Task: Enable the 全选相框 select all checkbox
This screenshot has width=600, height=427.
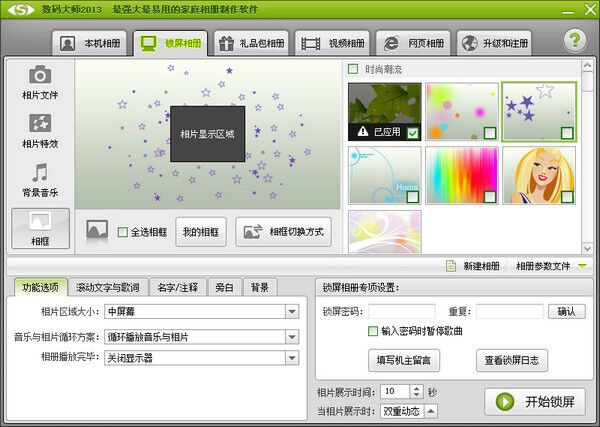Action: [x=123, y=232]
